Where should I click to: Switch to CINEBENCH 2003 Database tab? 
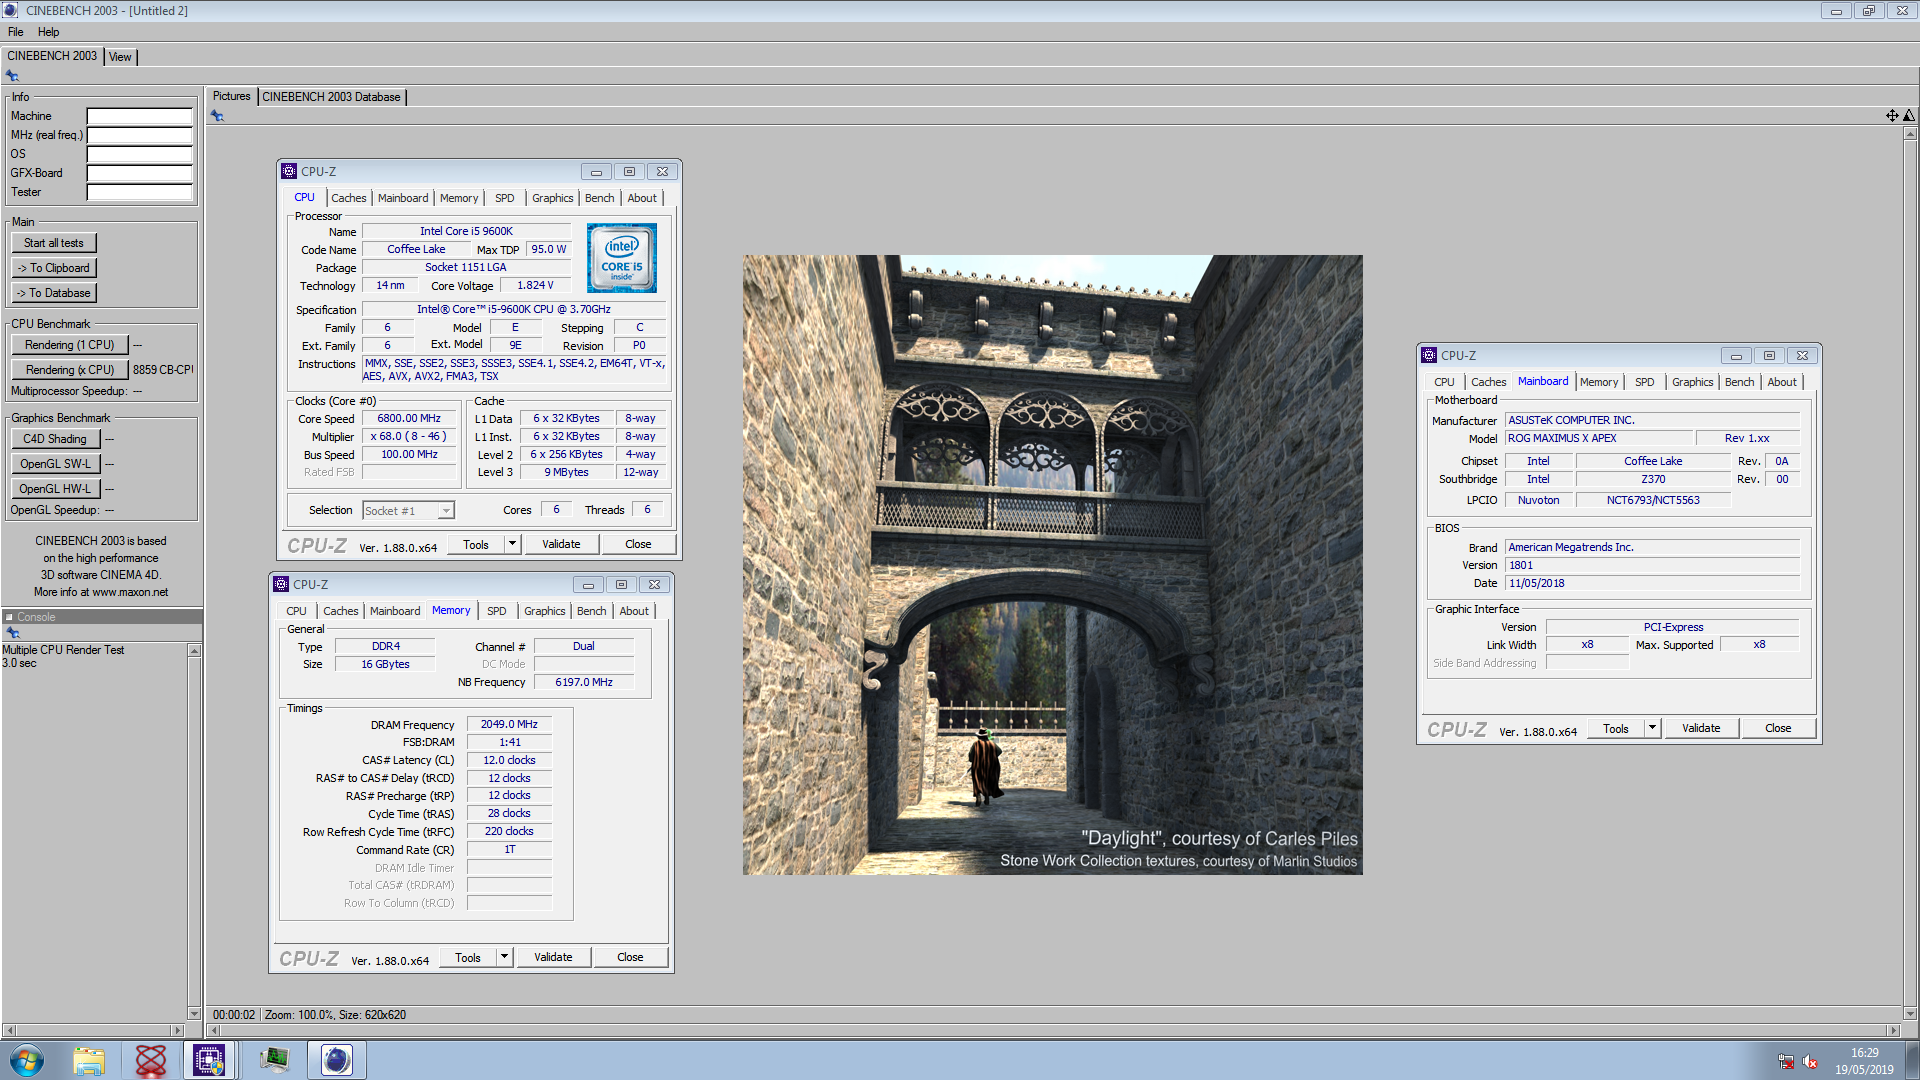331,97
